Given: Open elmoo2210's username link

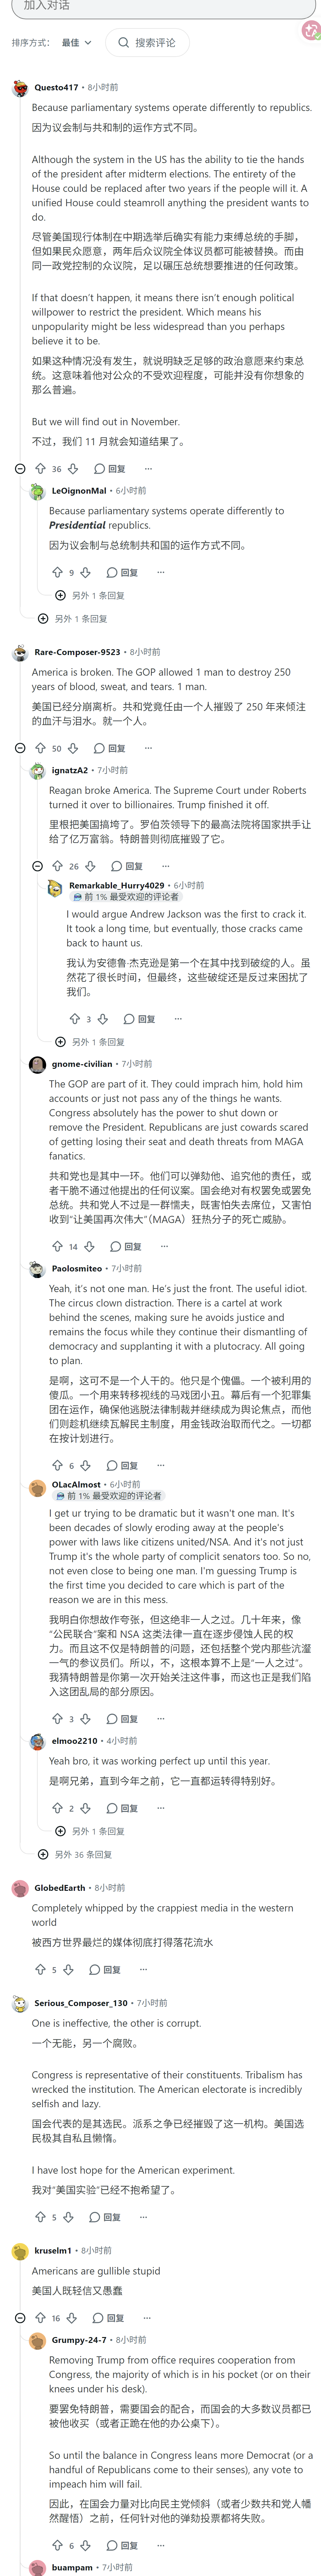Looking at the screenshot, I should tap(74, 1741).
